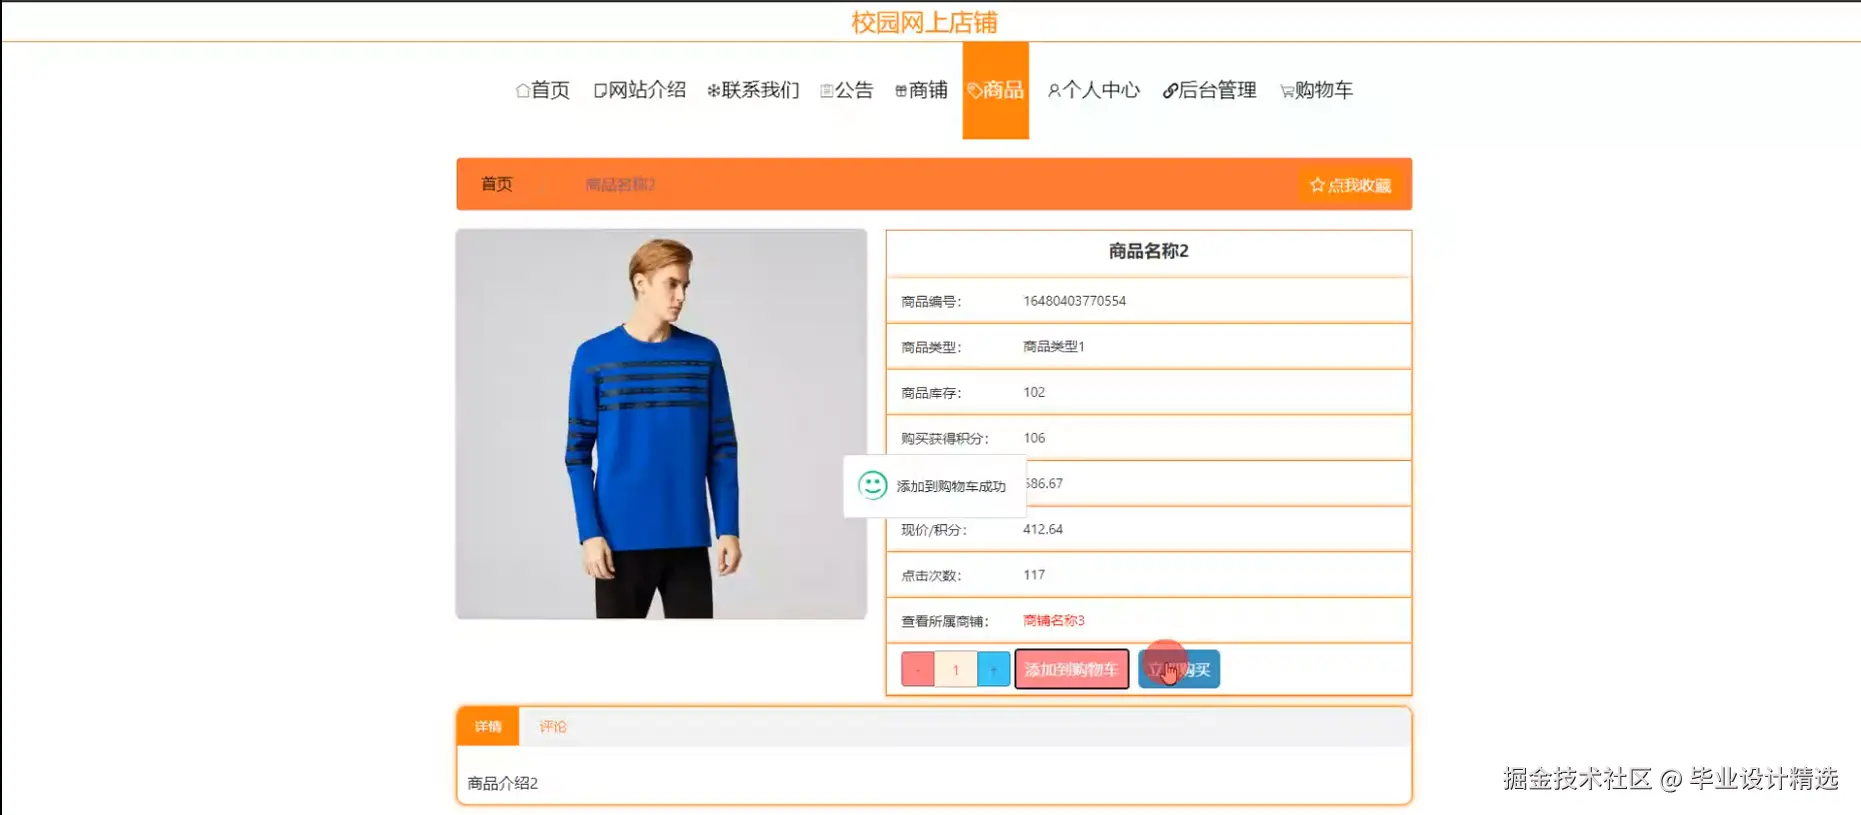Open the 首页 home navigation item
This screenshot has width=1861, height=815.
pyautogui.click(x=542, y=90)
